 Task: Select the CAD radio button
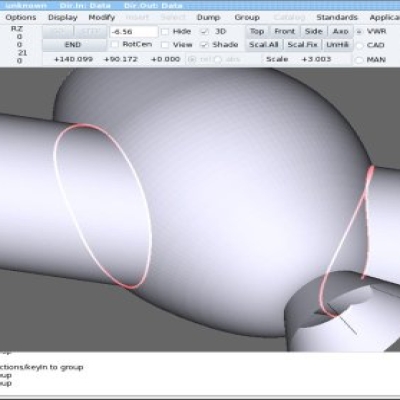[x=359, y=46]
